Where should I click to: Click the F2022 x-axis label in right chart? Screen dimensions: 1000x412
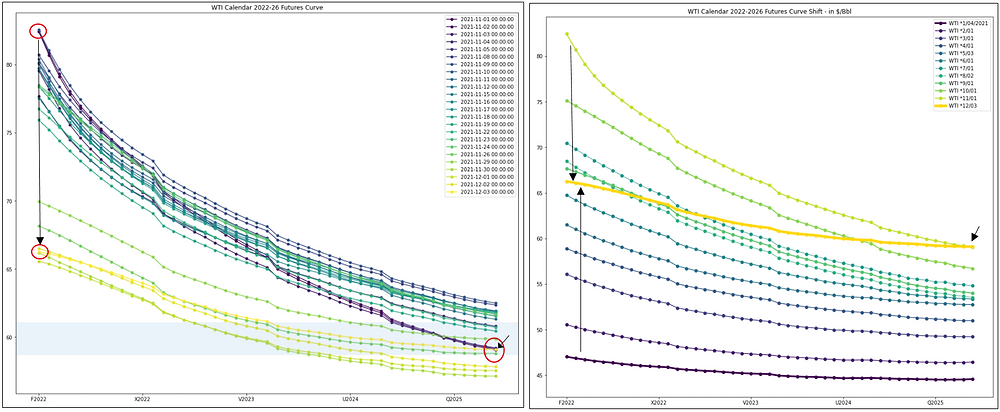click(566, 404)
